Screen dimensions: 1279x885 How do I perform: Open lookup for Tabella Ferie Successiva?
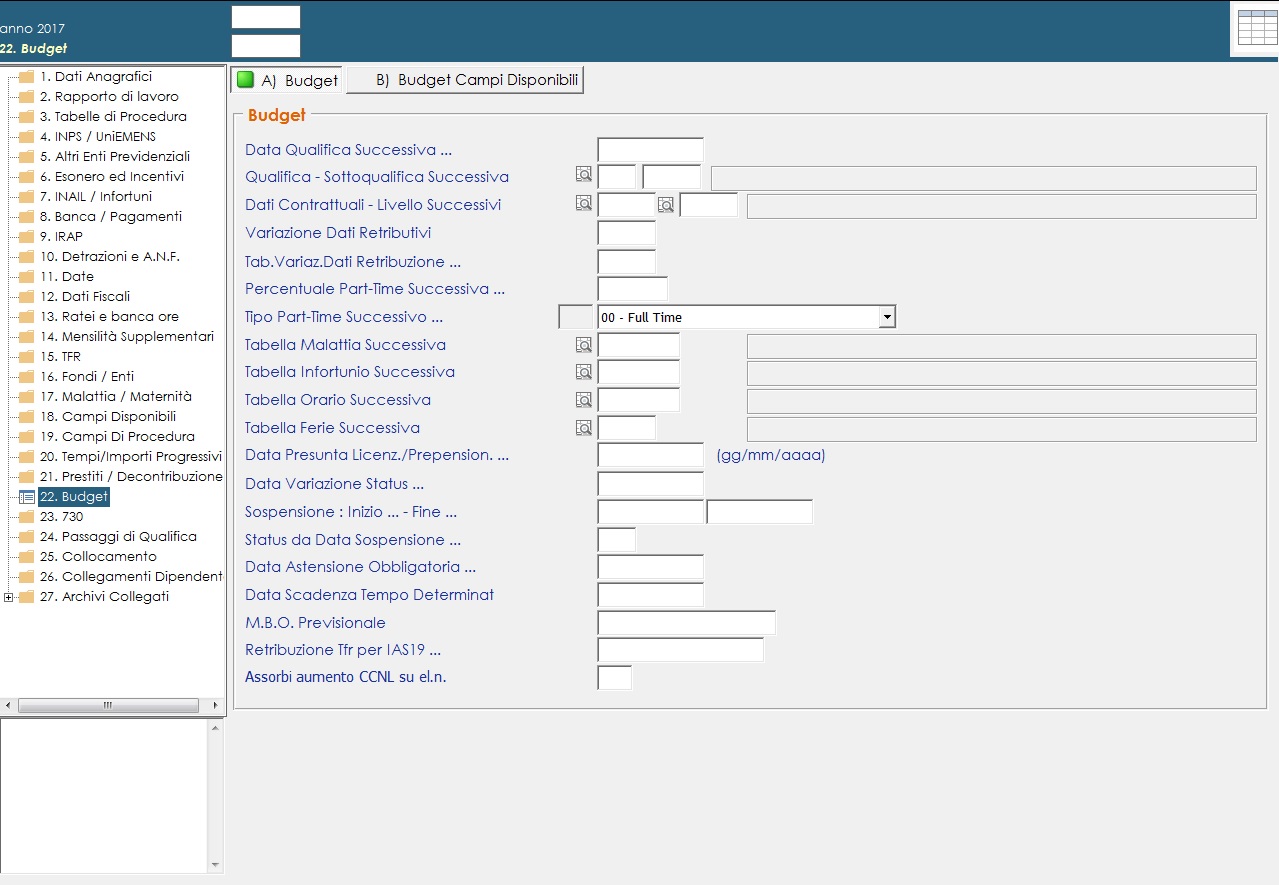tap(584, 428)
